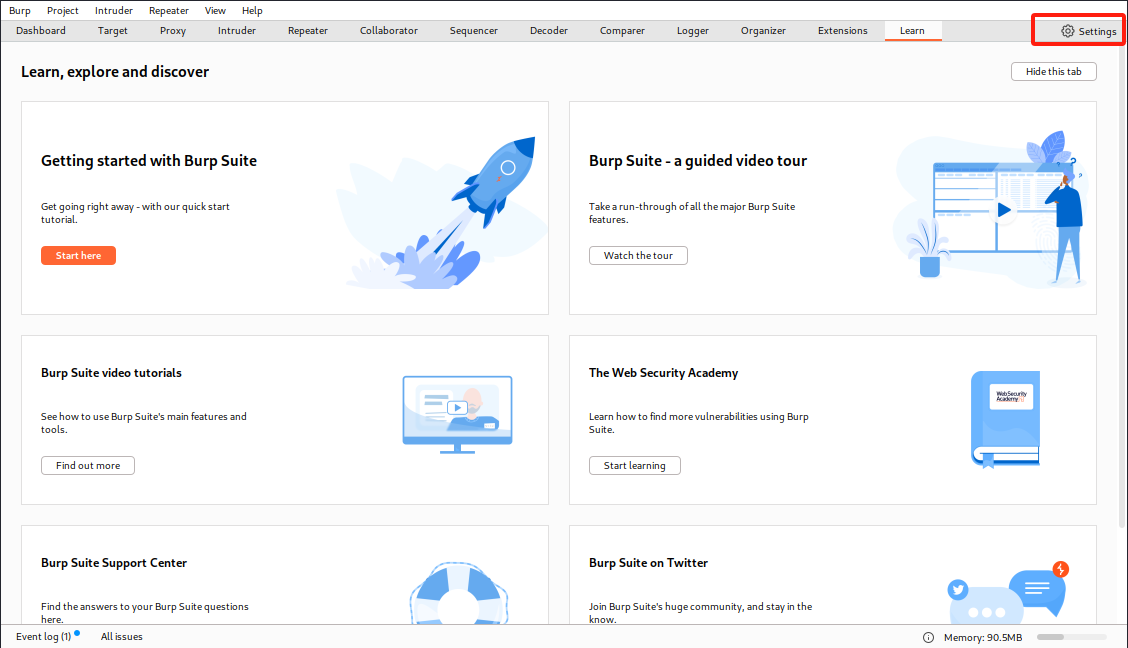Viewport: 1128px width, 648px height.
Task: Click the Web Security Academy book illustration
Action: 1005,419
